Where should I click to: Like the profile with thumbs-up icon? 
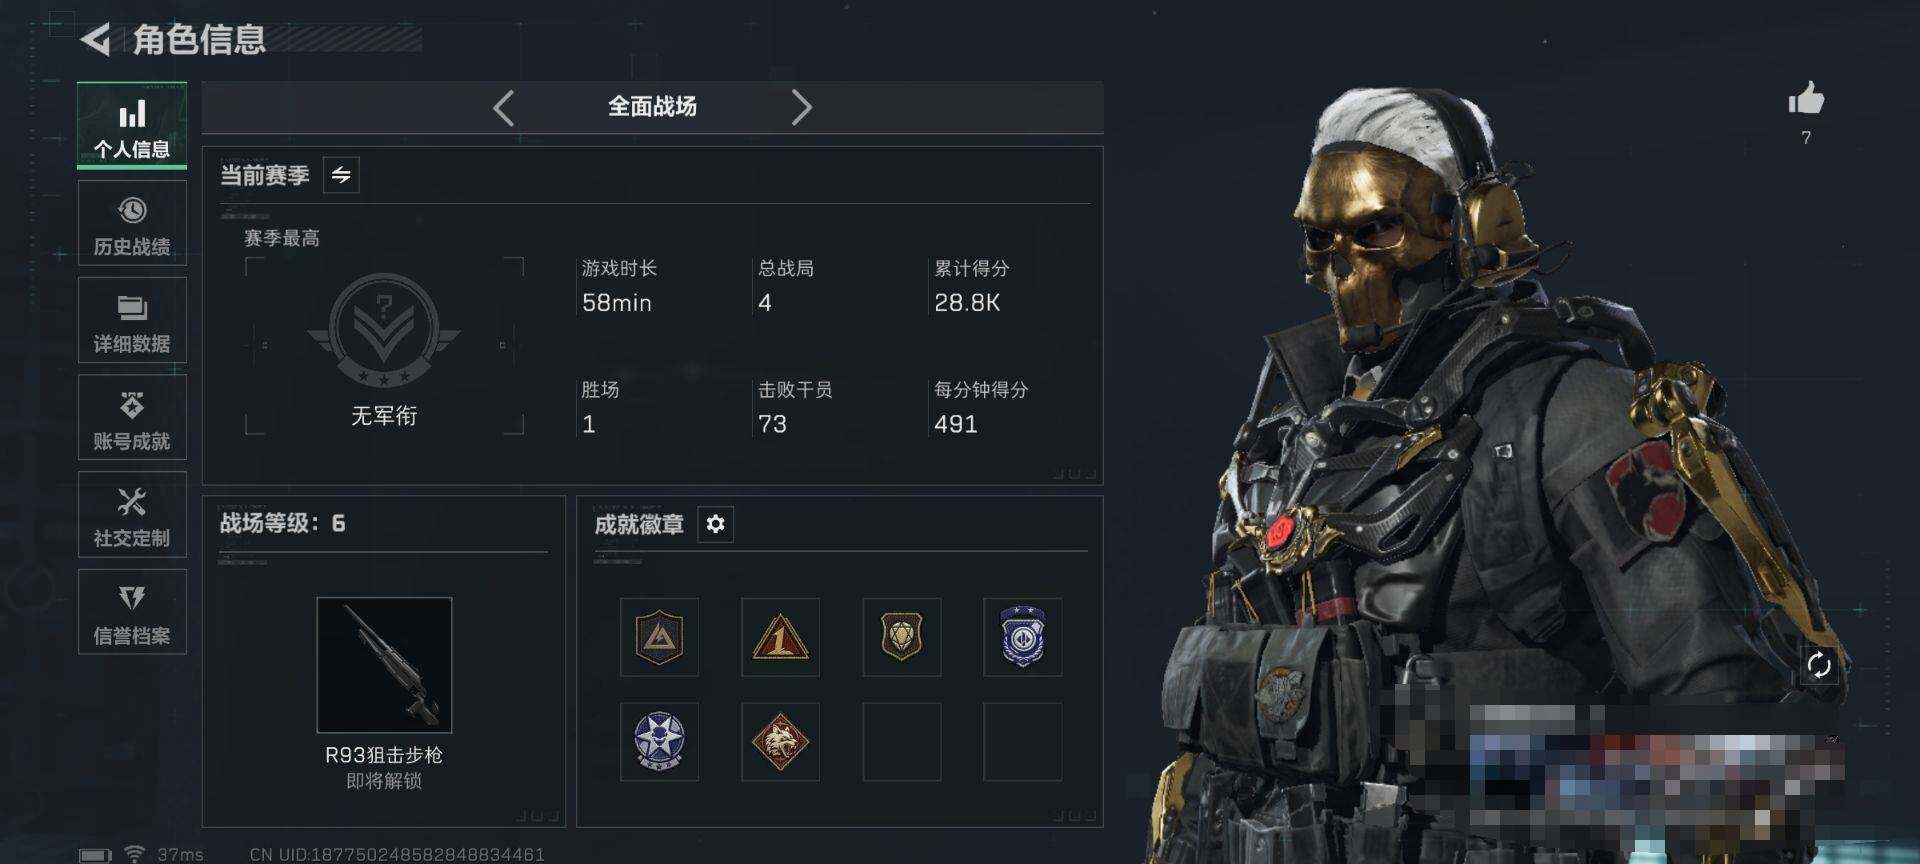1806,99
